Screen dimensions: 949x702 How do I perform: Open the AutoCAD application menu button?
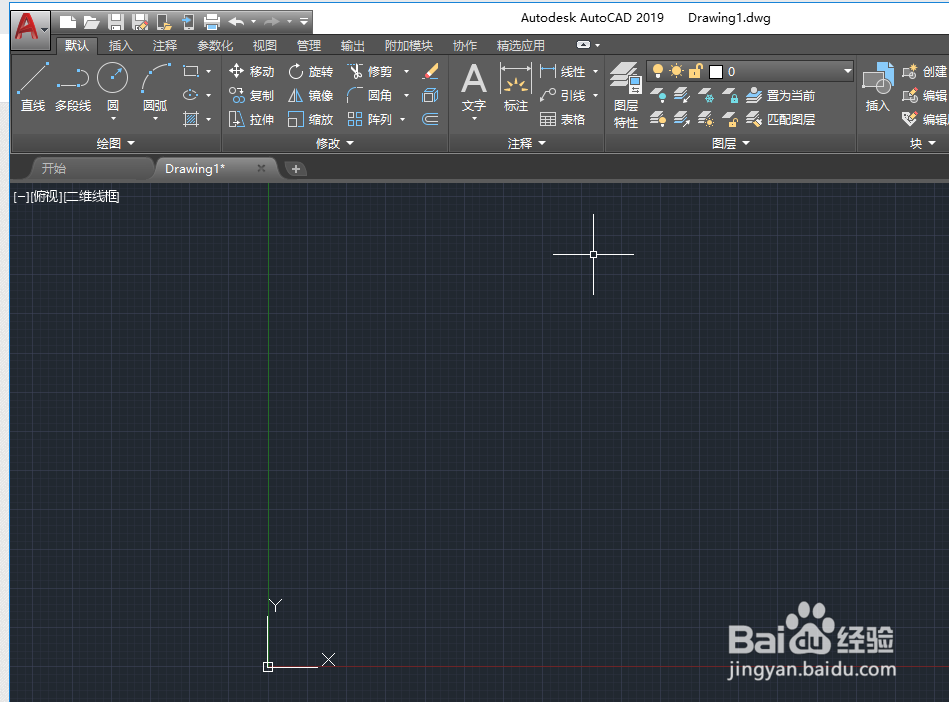tap(30, 29)
